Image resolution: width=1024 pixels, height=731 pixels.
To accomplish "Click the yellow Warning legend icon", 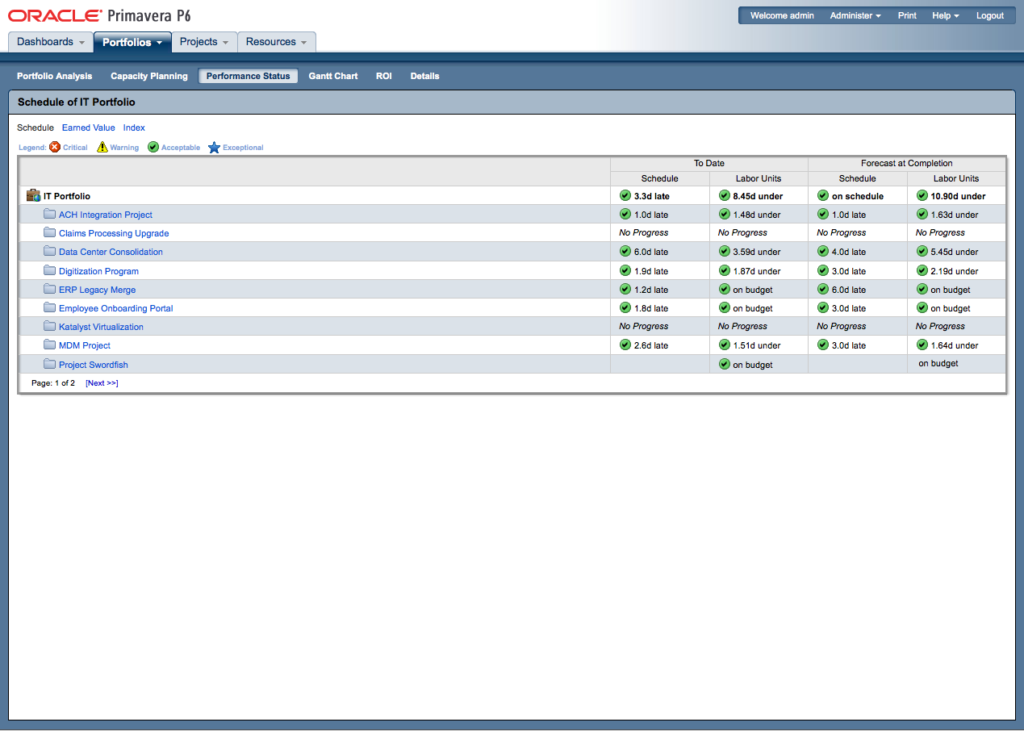I will pyautogui.click(x=100, y=147).
